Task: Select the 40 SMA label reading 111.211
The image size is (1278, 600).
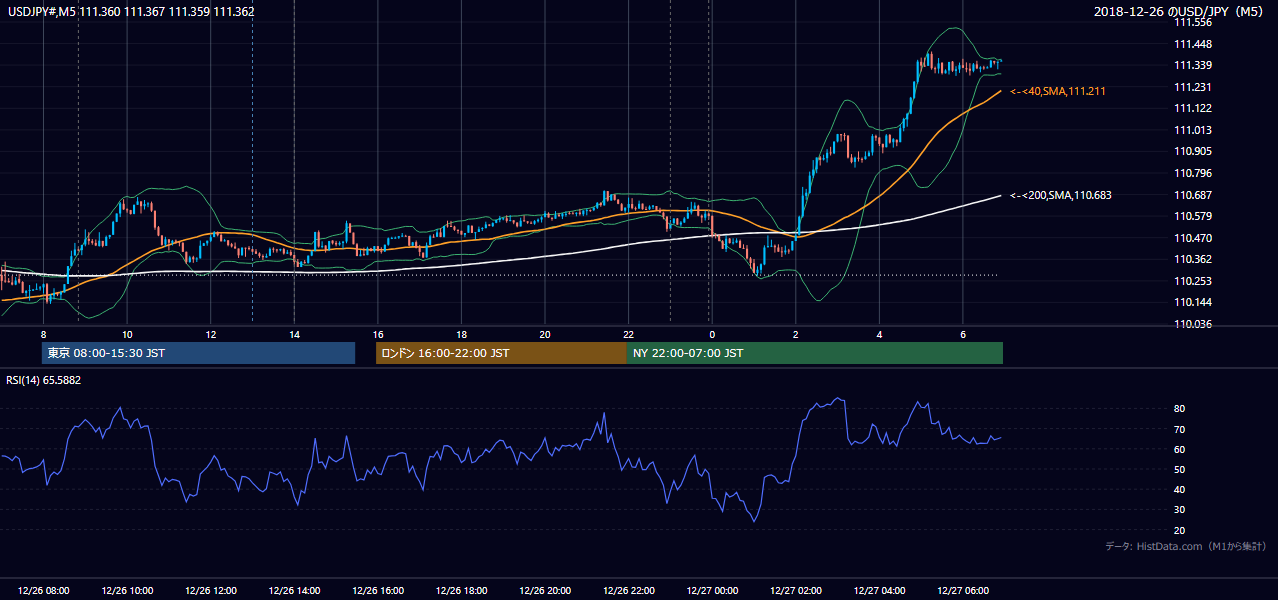Action: tap(1057, 91)
